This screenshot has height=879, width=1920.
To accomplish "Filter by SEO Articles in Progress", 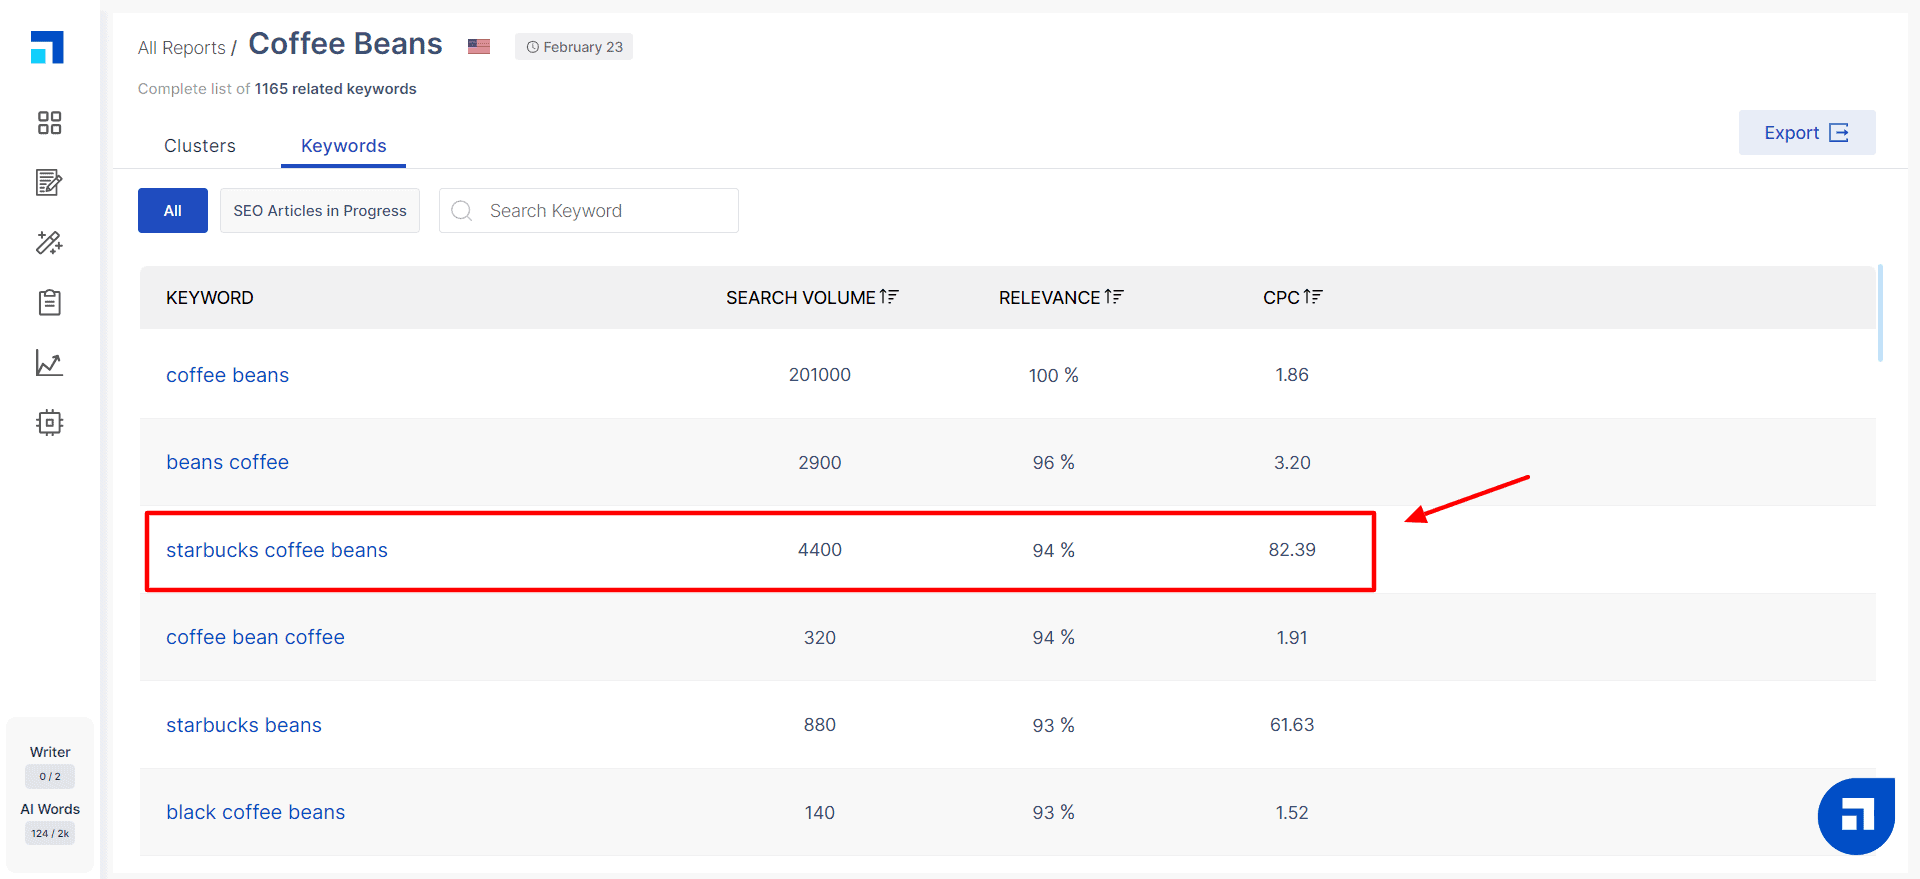I will [x=320, y=211].
